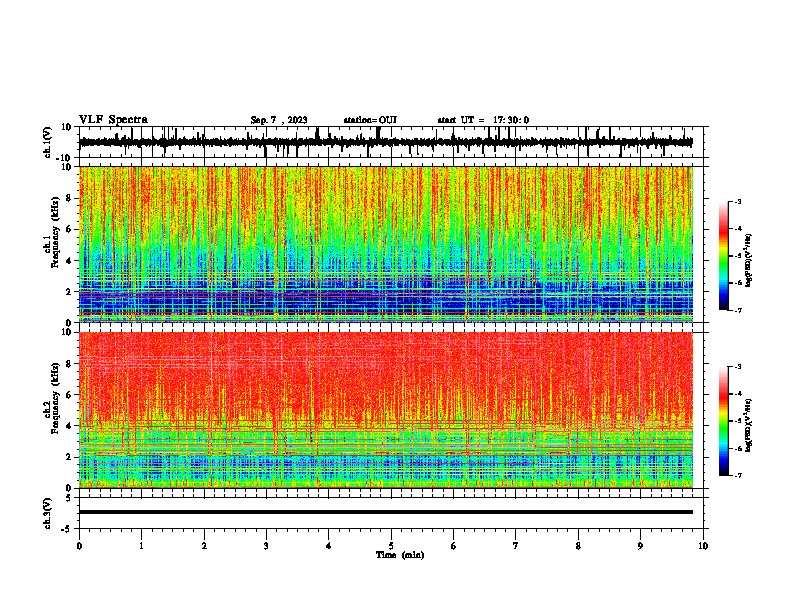Viewport: 792px width, 612px height.
Task: Click the "-5" label on ch.2 colorbar
Action: click(738, 421)
